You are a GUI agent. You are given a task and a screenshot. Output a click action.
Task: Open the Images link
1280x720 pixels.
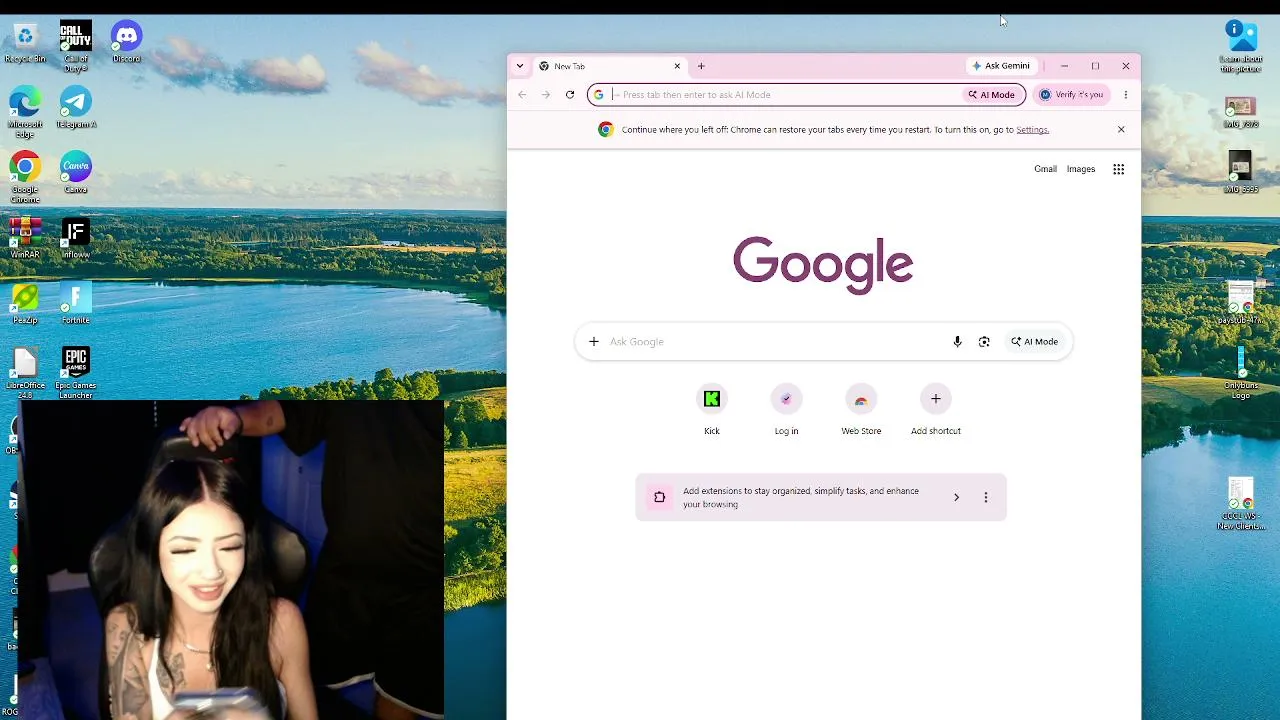point(1081,169)
